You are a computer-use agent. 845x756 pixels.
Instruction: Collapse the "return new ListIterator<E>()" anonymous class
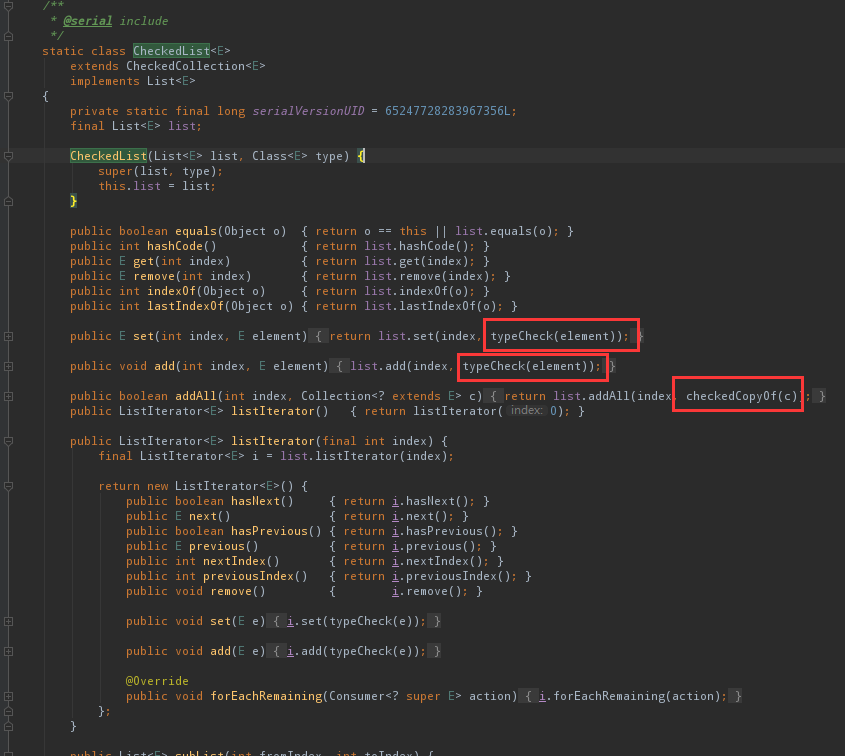(9, 486)
